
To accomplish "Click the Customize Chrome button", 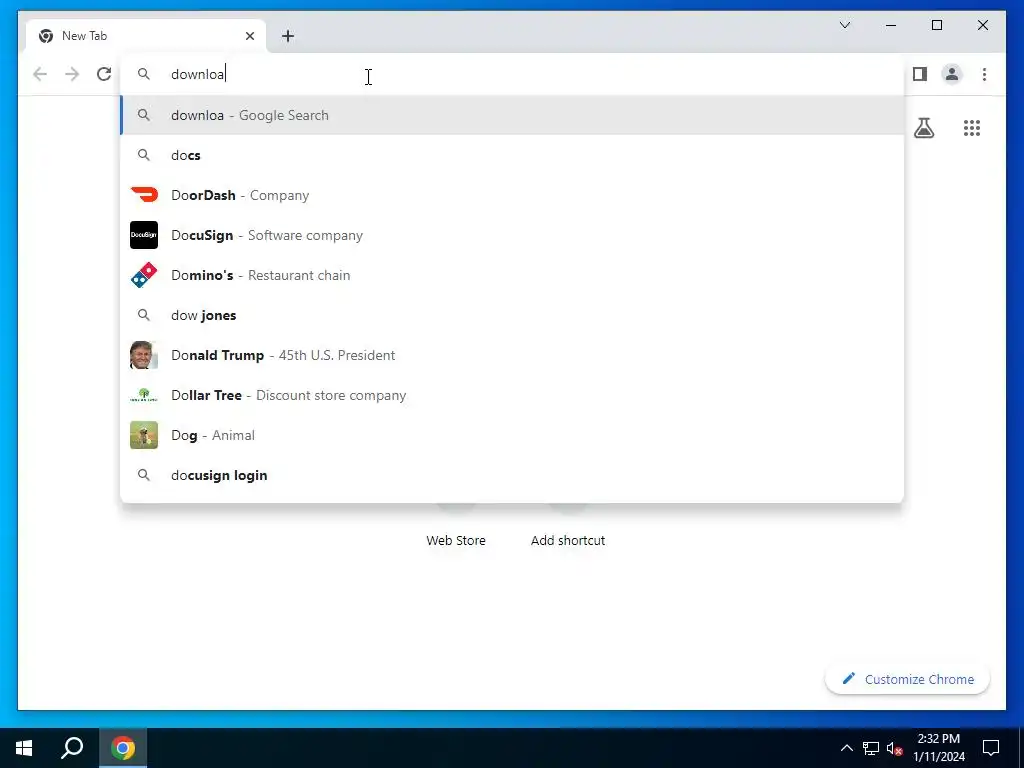I will point(908,679).
